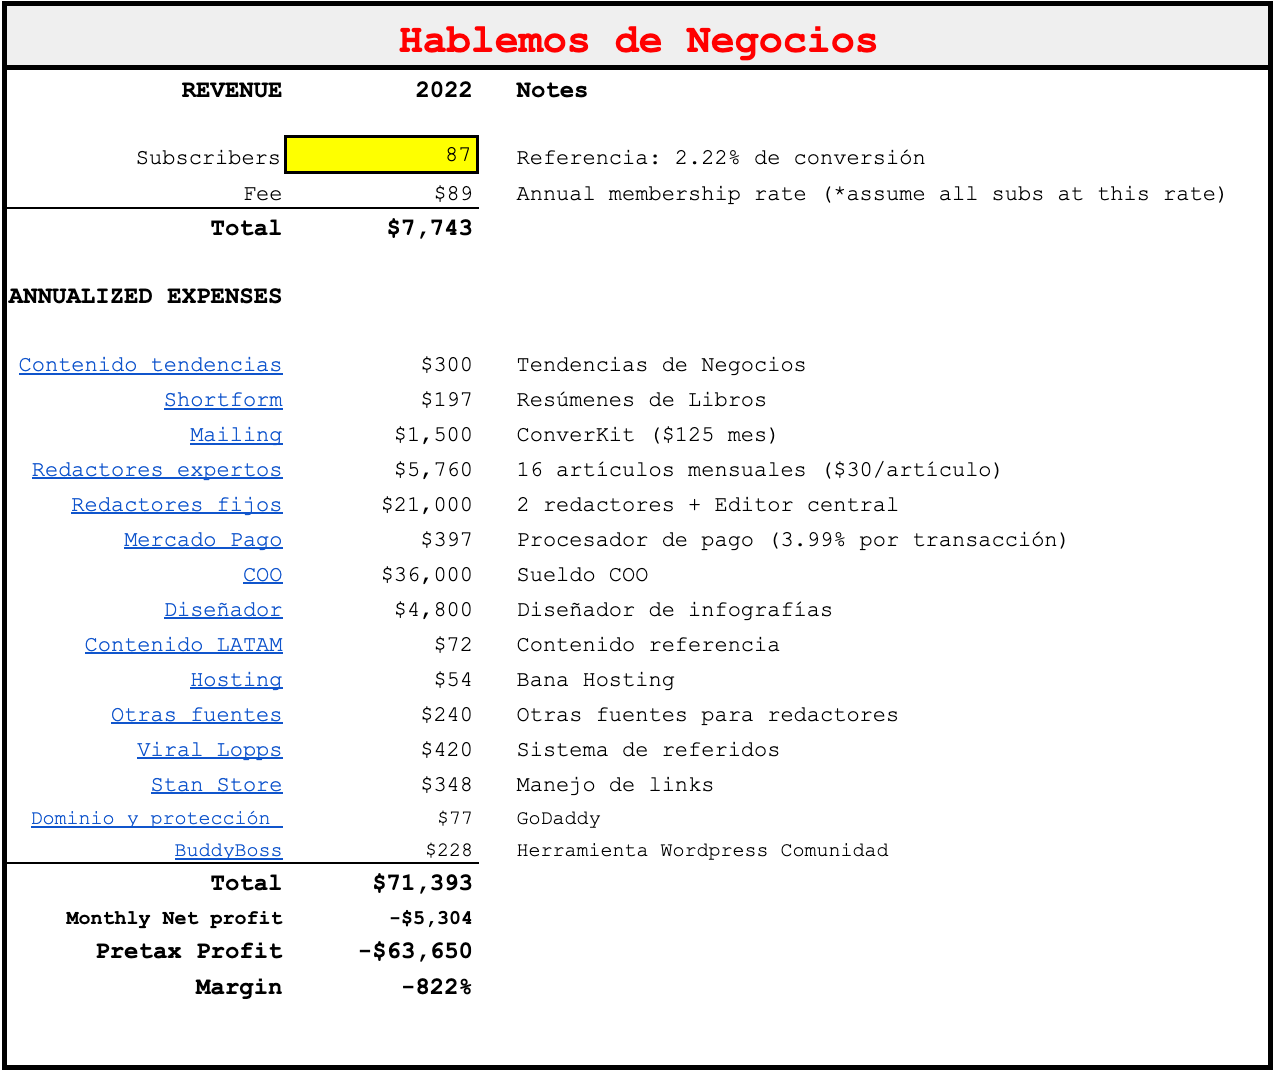Select the ConverKit ($125 mes) note
This screenshot has height=1072, width=1278.
click(x=647, y=435)
